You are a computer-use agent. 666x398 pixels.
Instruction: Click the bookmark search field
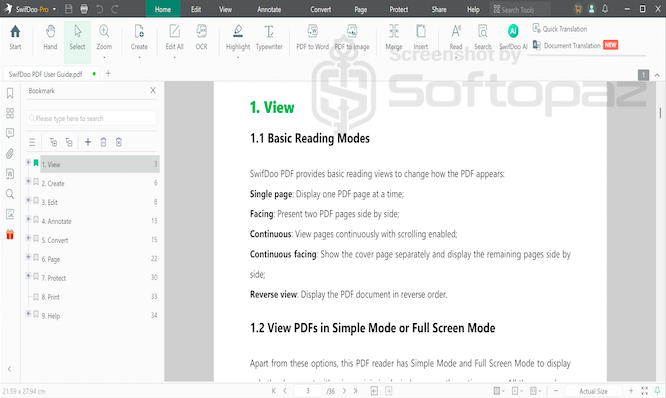[91, 118]
